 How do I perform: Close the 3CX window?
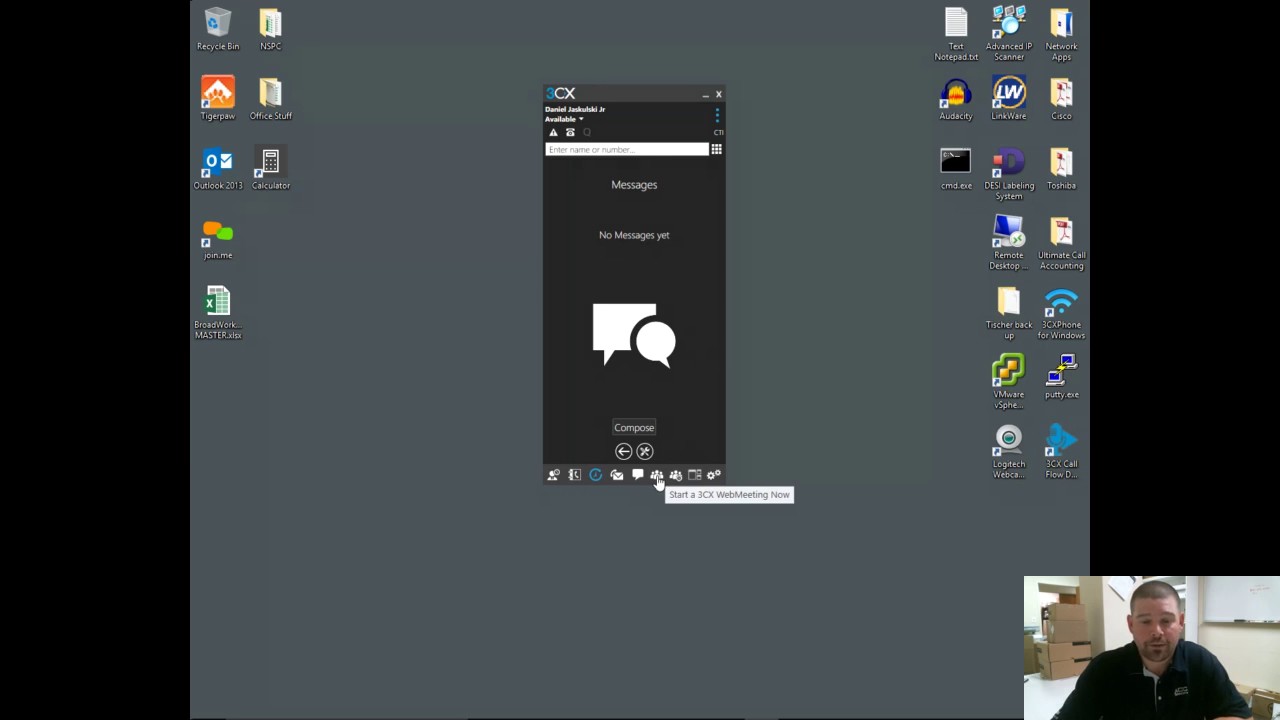718,94
